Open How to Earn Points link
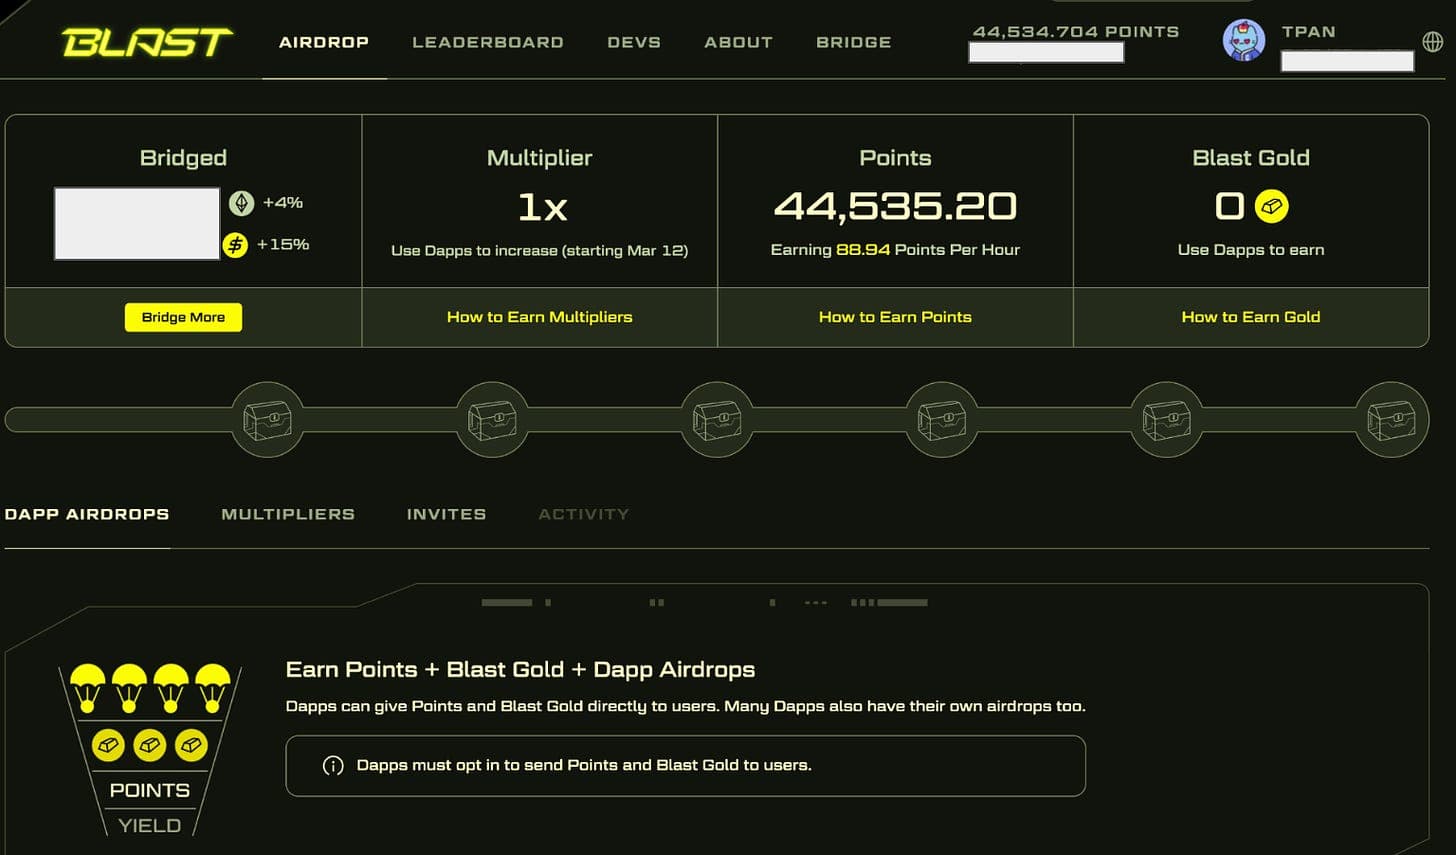 pos(895,317)
